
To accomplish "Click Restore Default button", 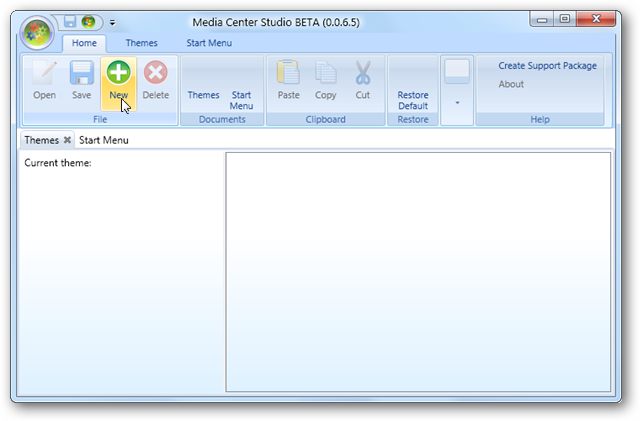I will point(413,100).
